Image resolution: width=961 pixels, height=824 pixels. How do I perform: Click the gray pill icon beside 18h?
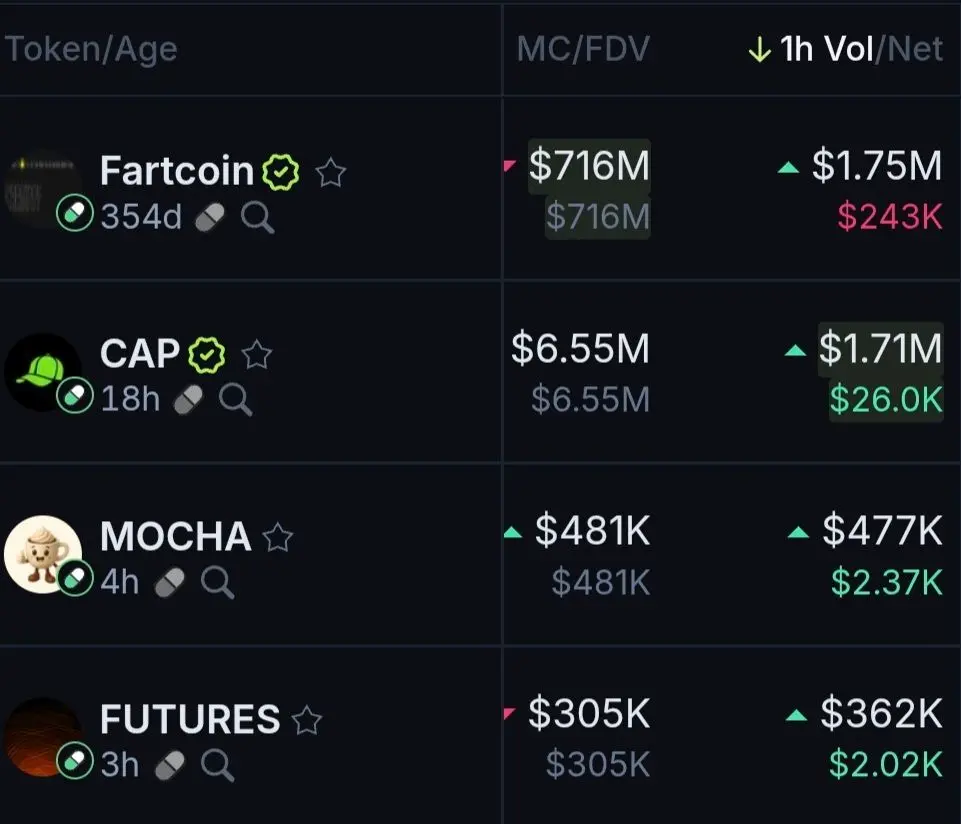[188, 400]
